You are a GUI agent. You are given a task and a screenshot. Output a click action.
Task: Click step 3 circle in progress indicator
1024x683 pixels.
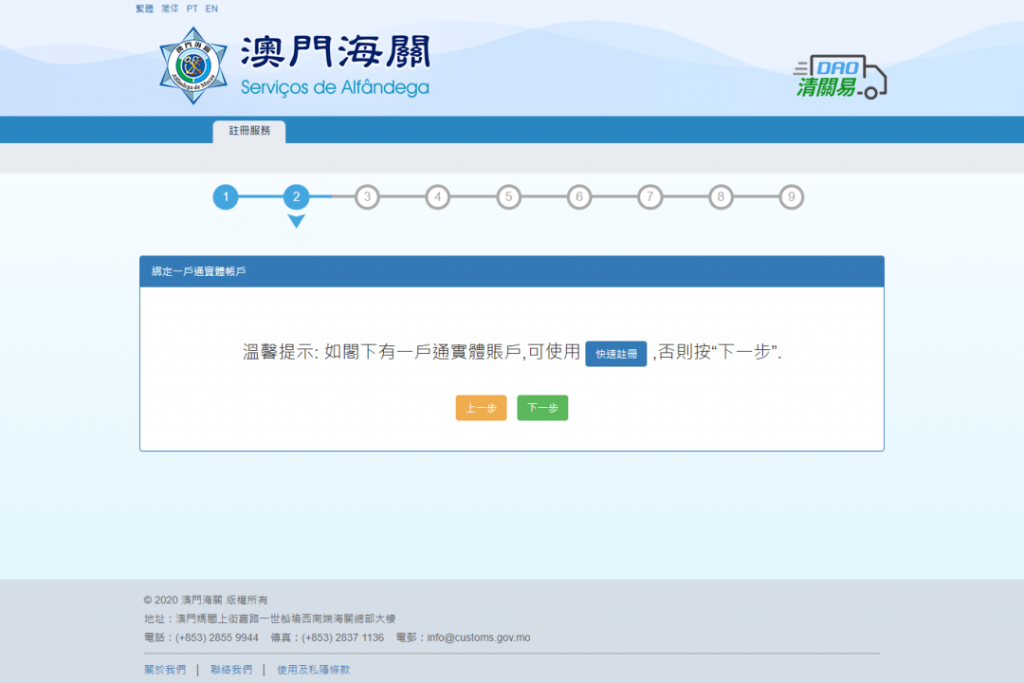(x=367, y=197)
